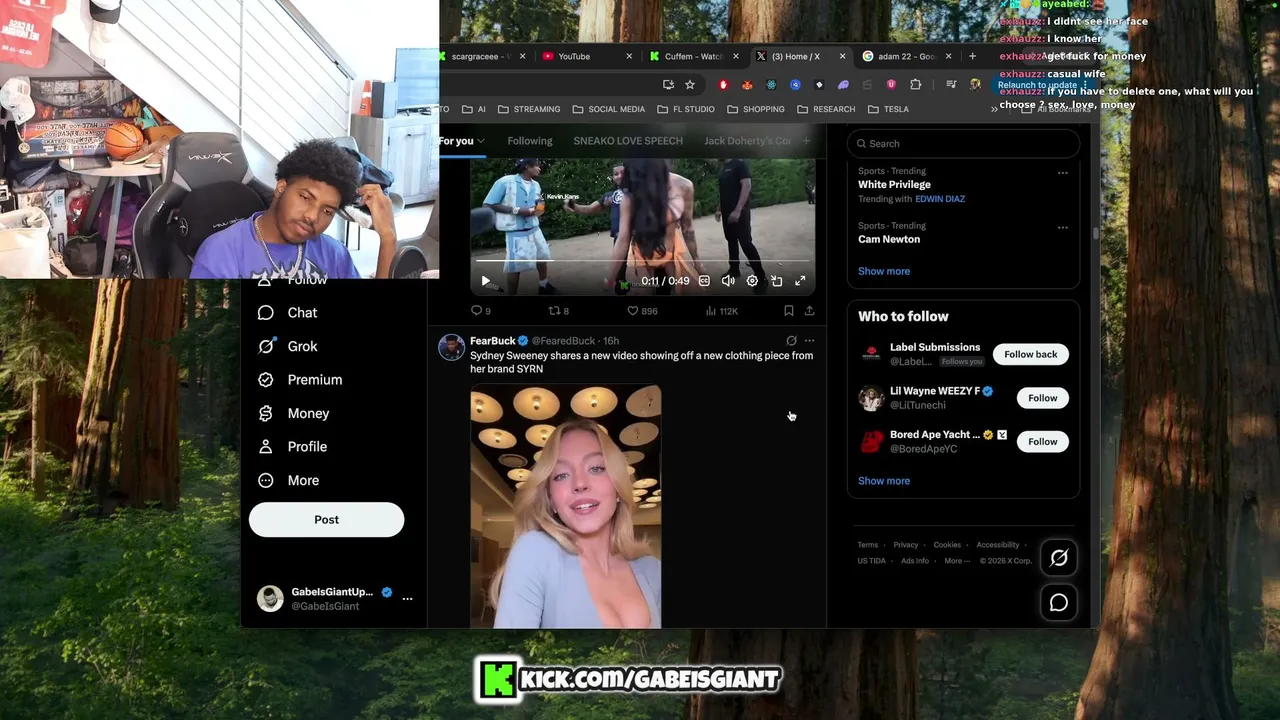The width and height of the screenshot is (1280, 720).
Task: Focus the X Search field
Action: coord(964,144)
